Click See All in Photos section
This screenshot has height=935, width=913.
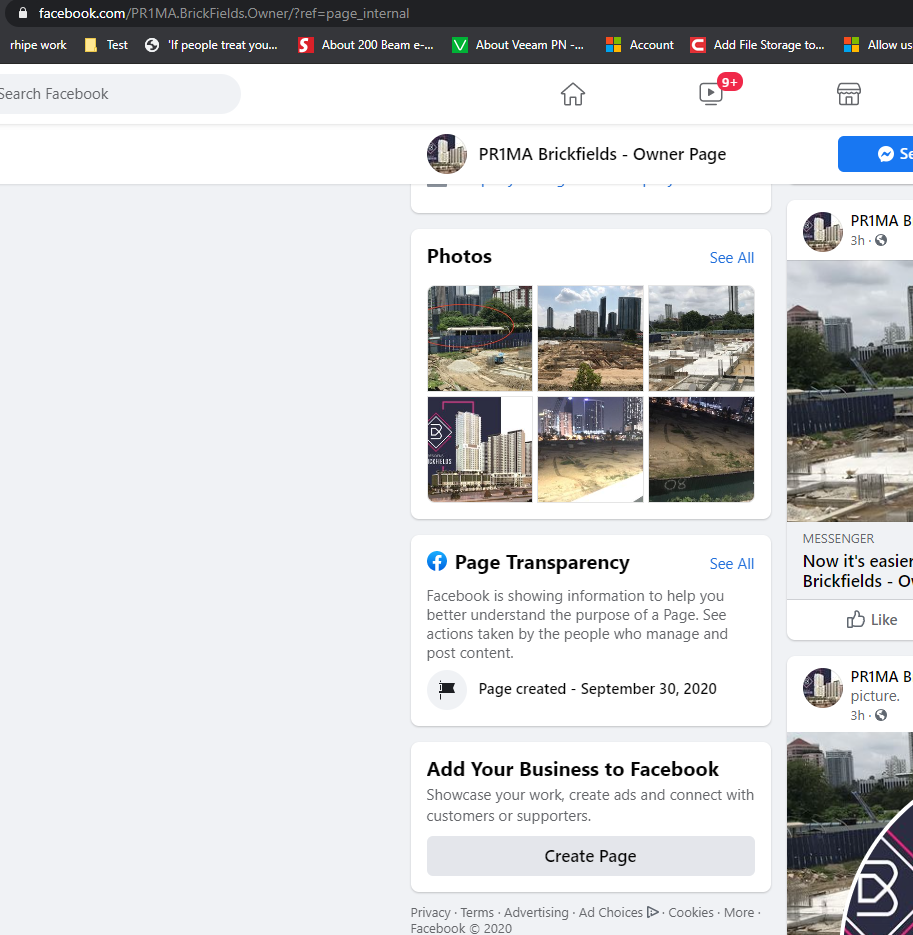[x=732, y=258]
